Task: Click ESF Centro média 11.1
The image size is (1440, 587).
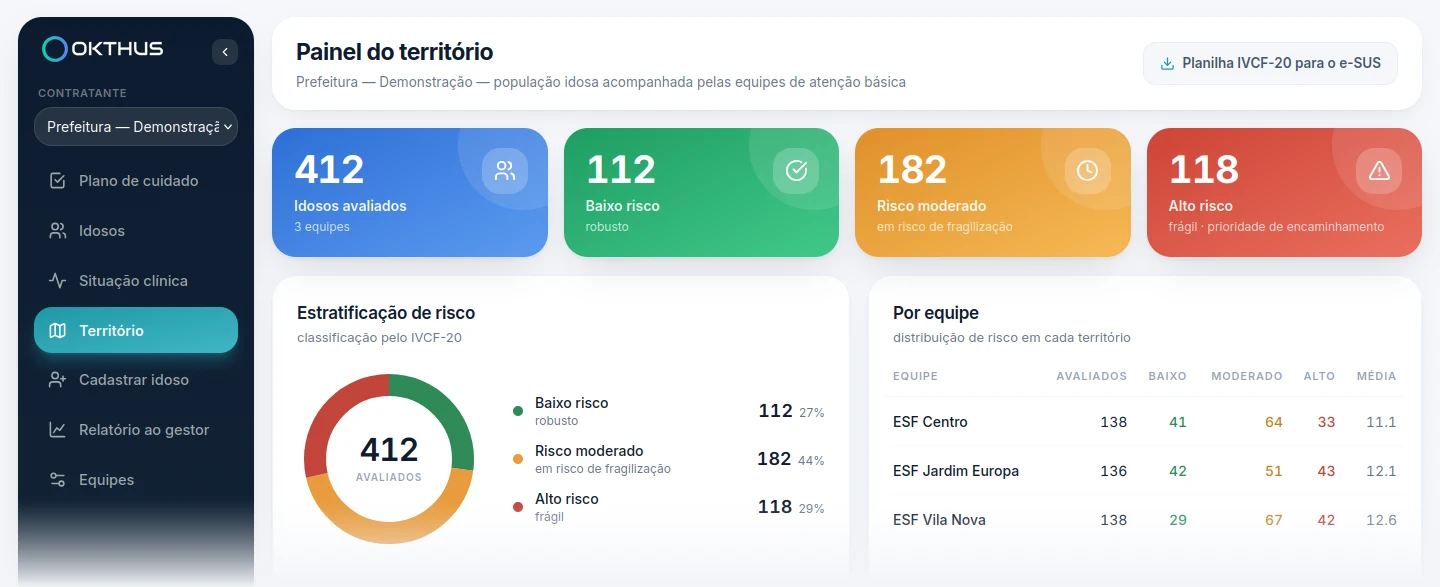Action: tap(1381, 422)
